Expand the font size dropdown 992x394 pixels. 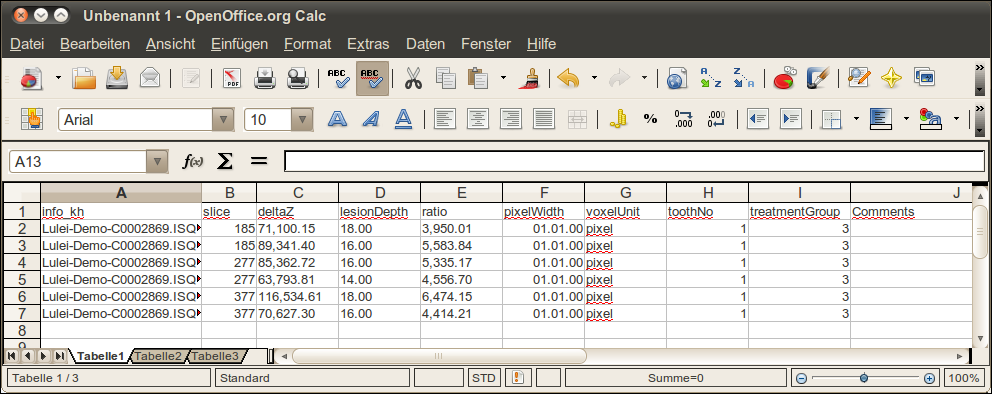pos(302,120)
